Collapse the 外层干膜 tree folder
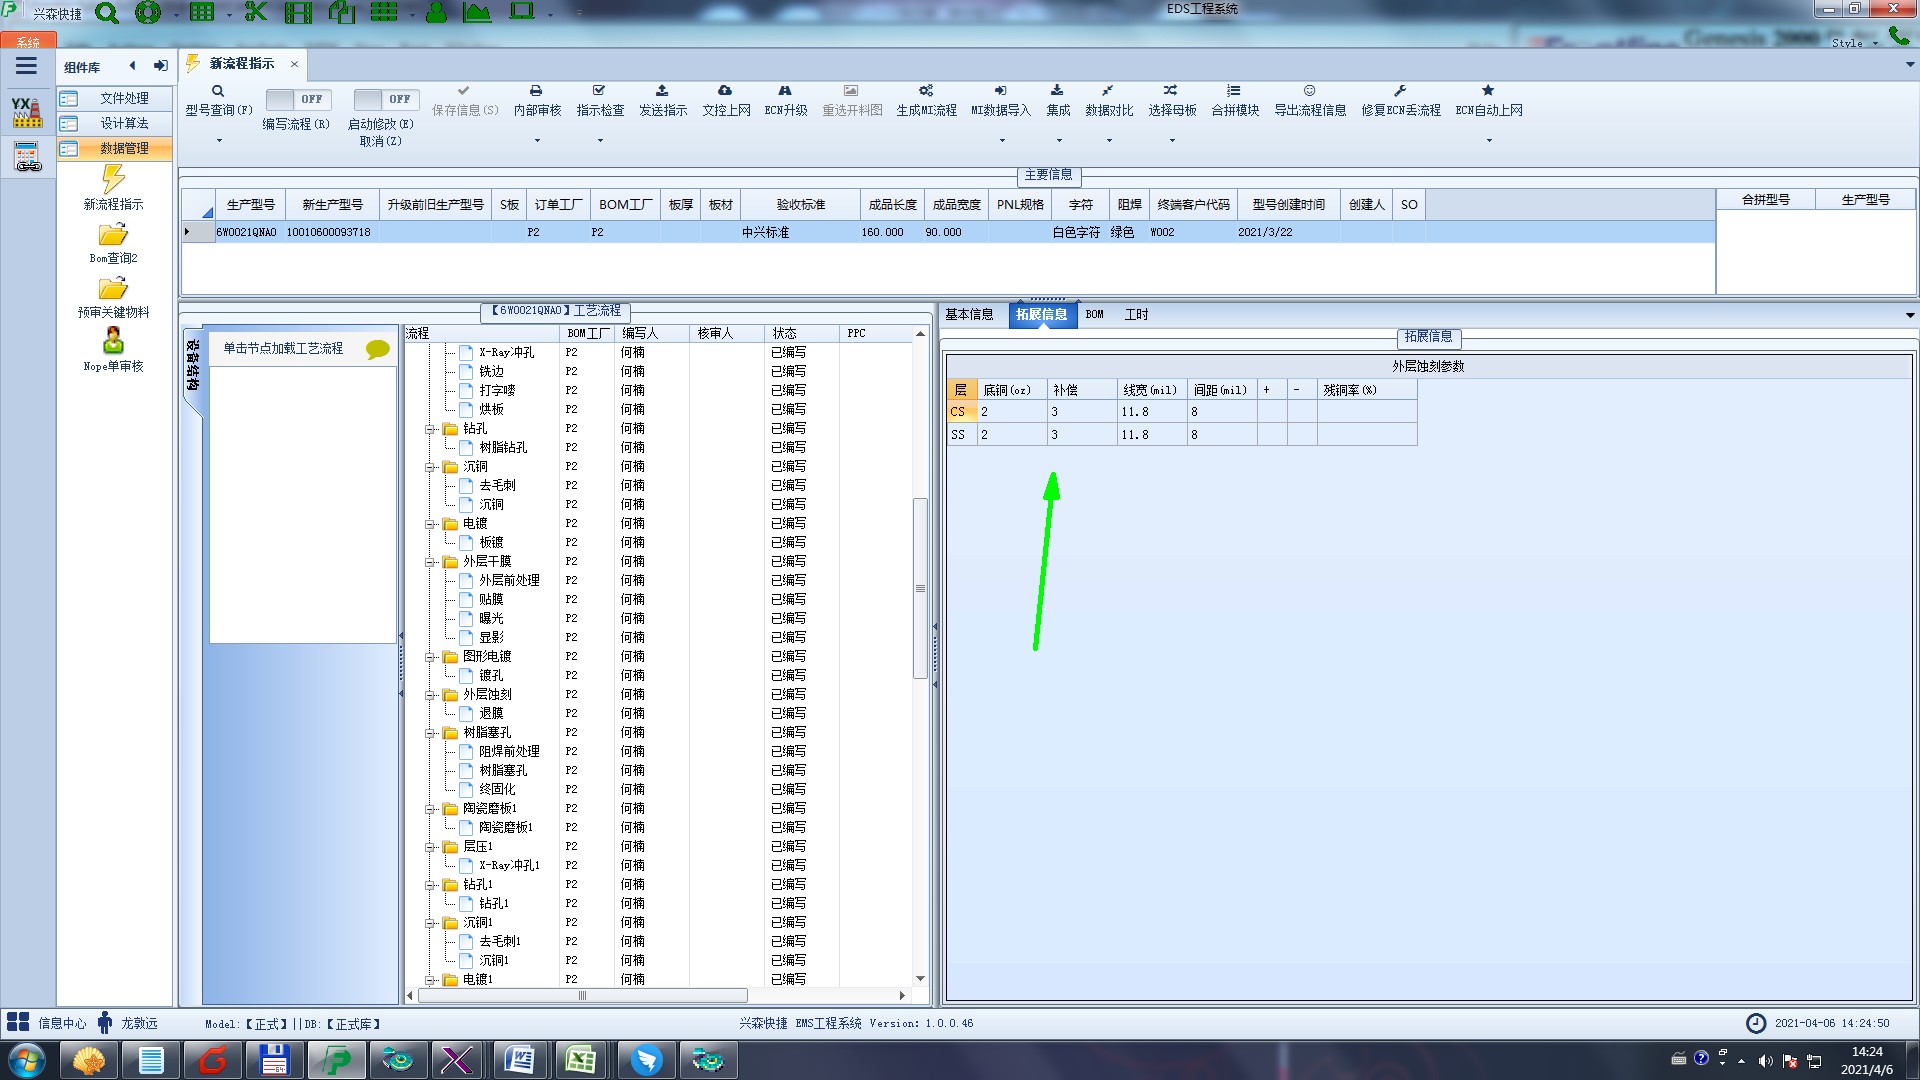 [430, 562]
